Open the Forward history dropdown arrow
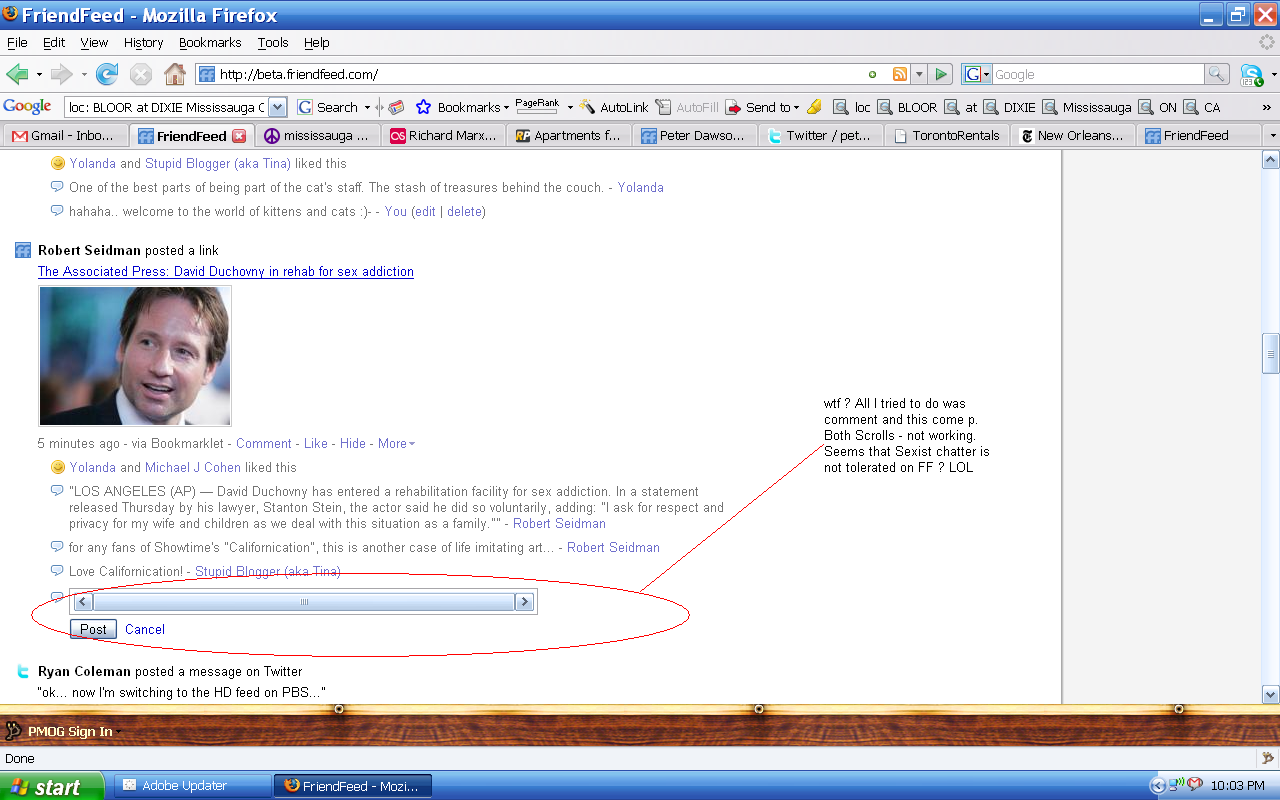The image size is (1280, 800). [x=83, y=74]
